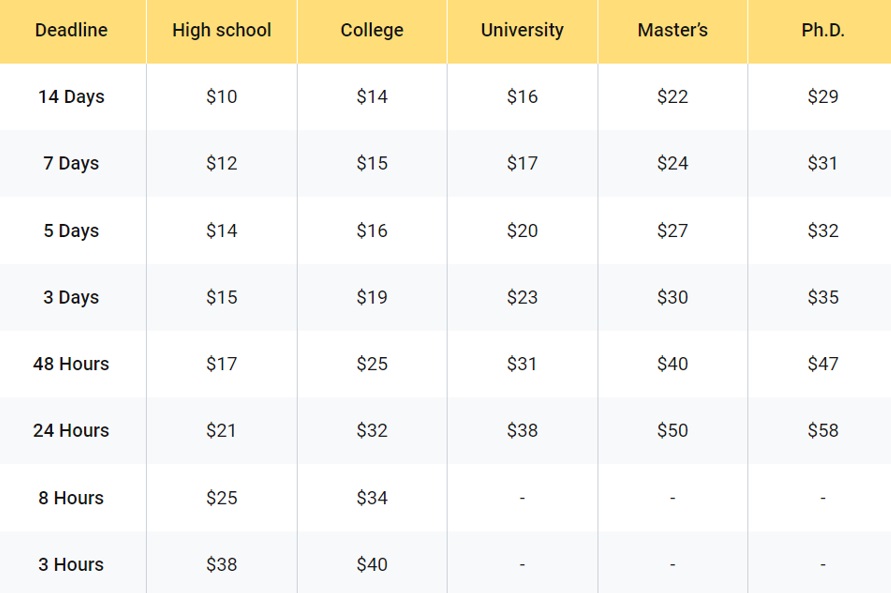The width and height of the screenshot is (891, 593).
Task: Click the 48 Hours deadline label
Action: pos(71,364)
